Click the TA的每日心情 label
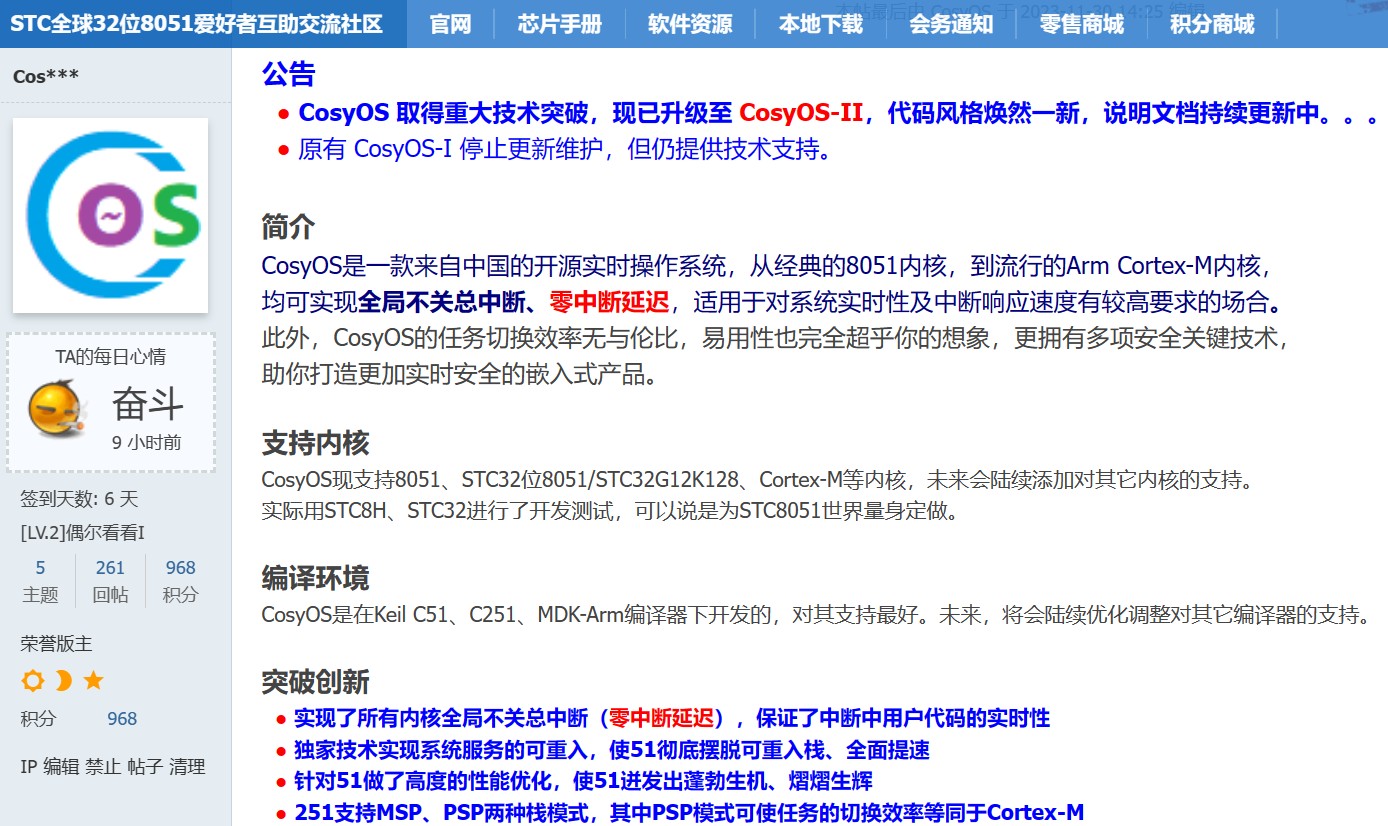This screenshot has width=1388, height=826. [110, 357]
